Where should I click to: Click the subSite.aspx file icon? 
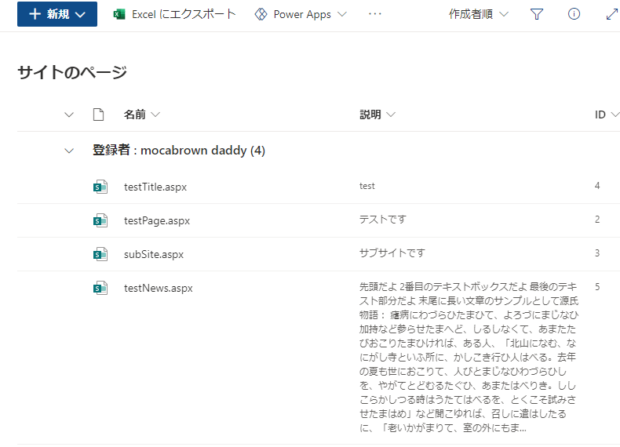coord(100,254)
